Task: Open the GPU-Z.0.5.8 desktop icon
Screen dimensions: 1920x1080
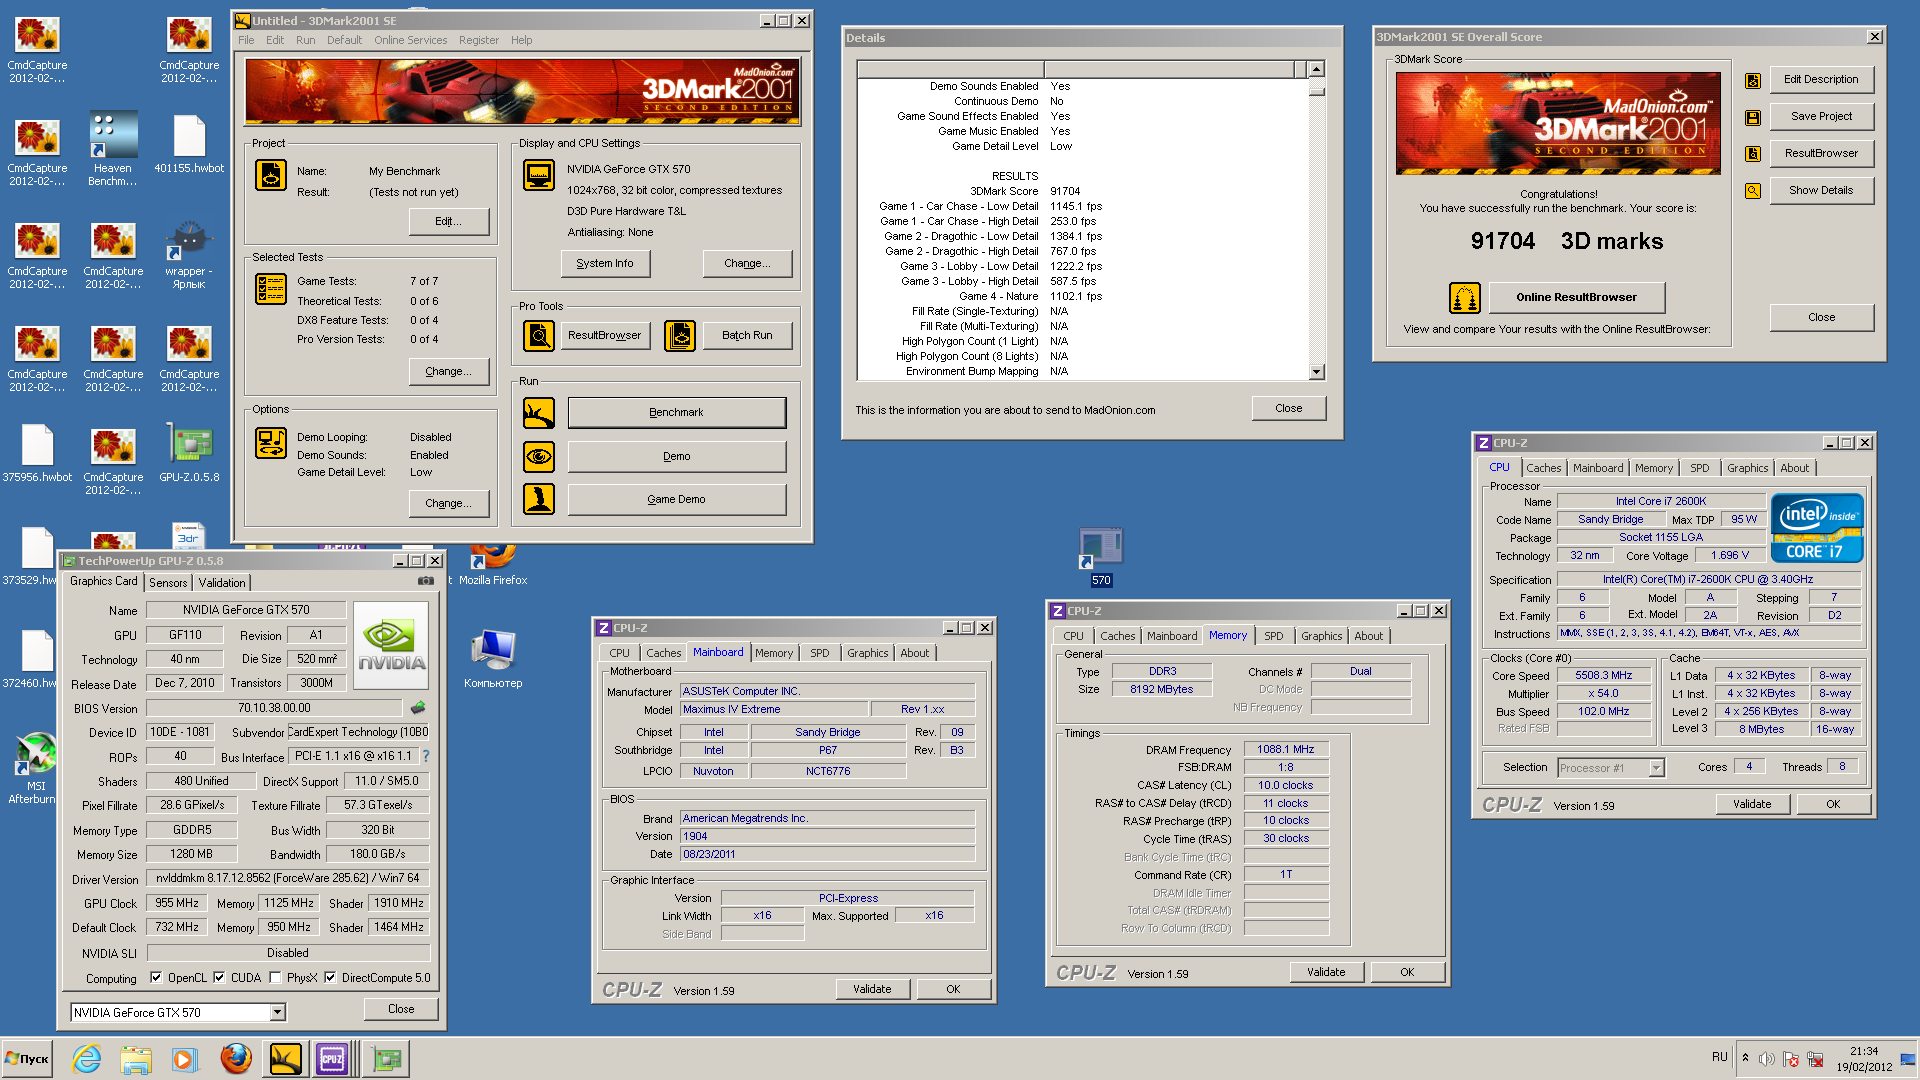Action: 189,453
